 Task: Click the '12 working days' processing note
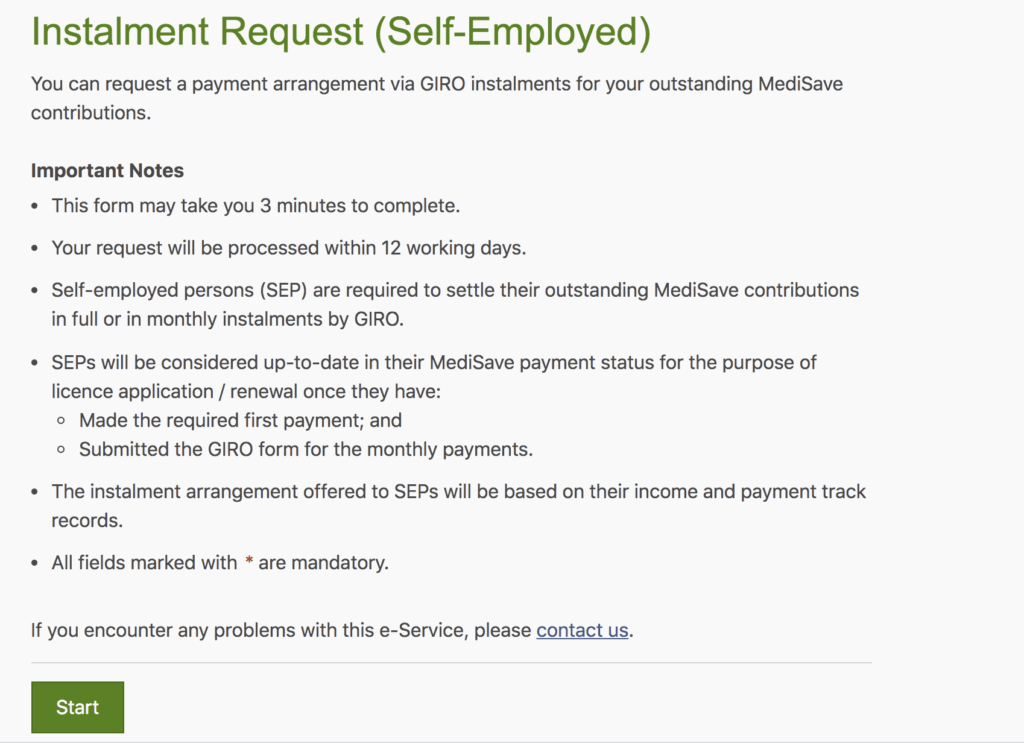(x=289, y=248)
